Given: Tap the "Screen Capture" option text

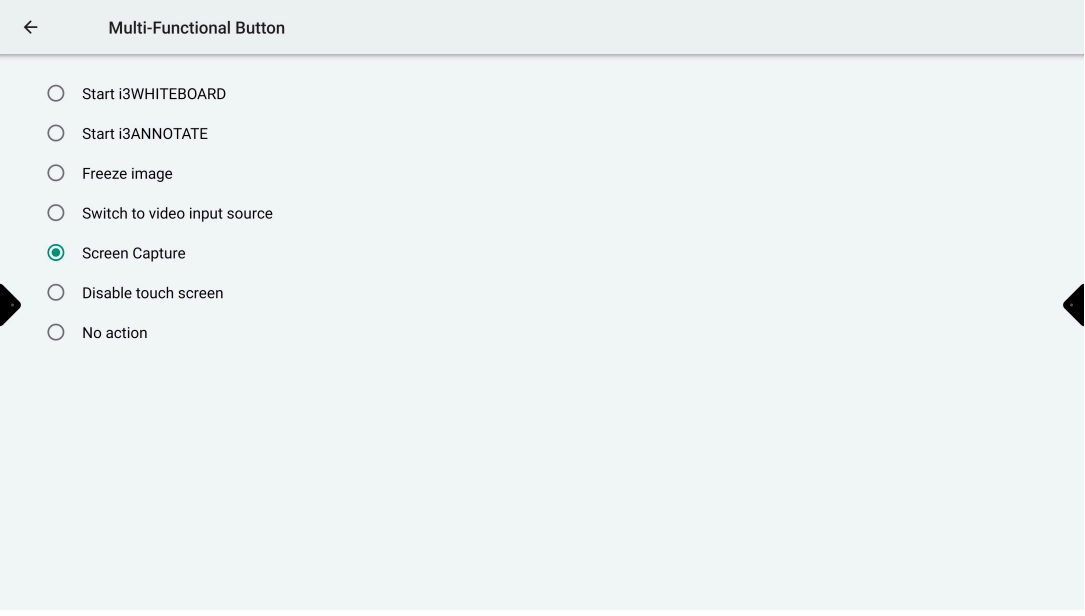Looking at the screenshot, I should tap(134, 254).
